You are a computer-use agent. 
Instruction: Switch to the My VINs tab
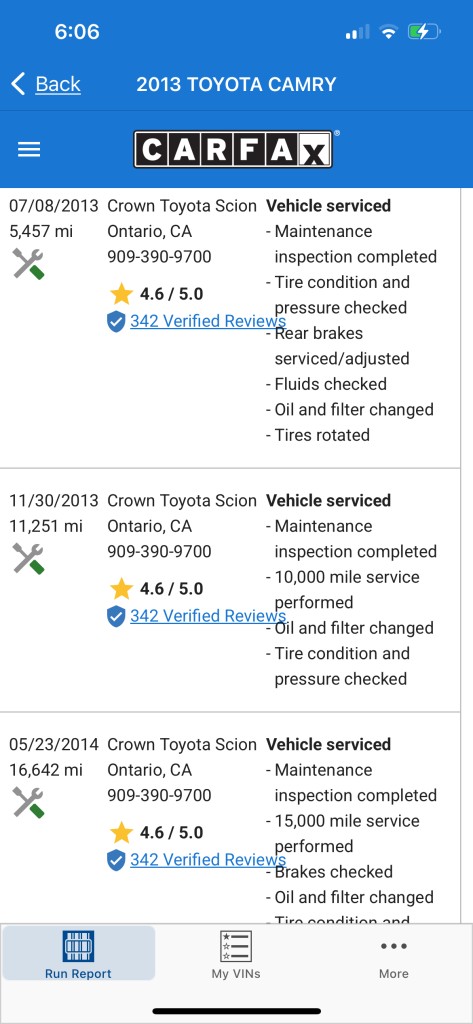[x=236, y=954]
